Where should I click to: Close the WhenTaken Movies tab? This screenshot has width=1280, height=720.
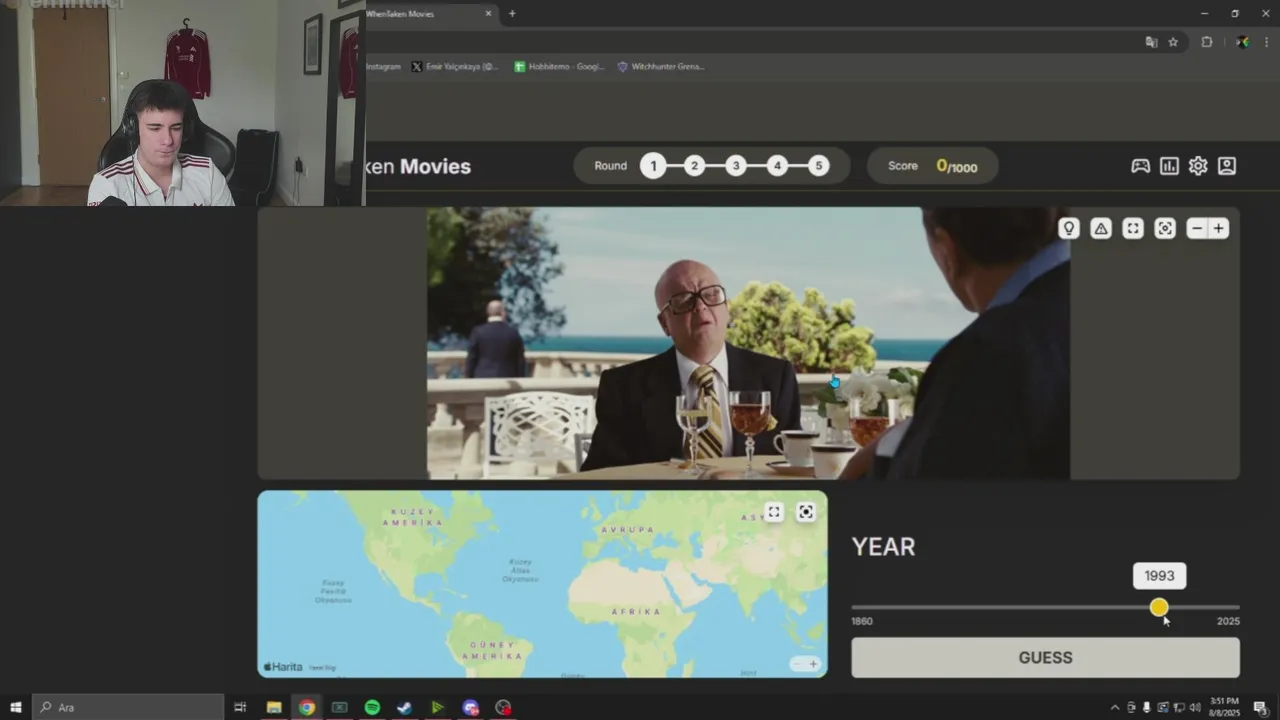[489, 14]
